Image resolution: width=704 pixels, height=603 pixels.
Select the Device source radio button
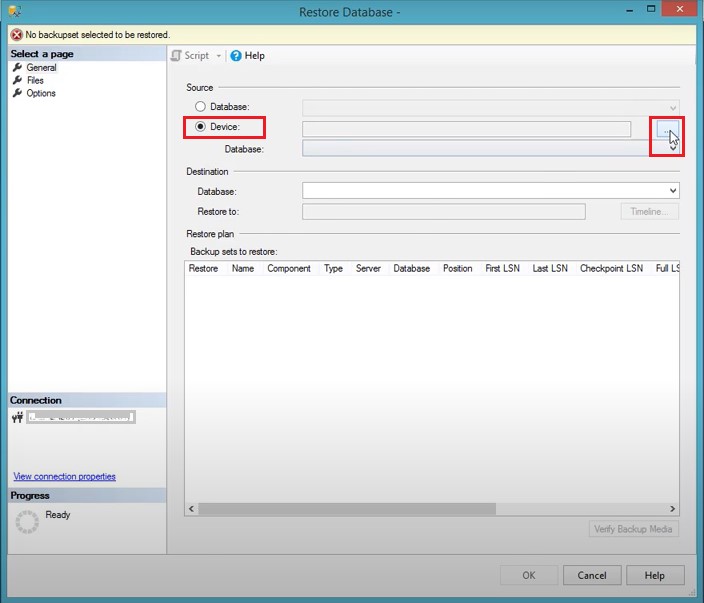pos(201,128)
